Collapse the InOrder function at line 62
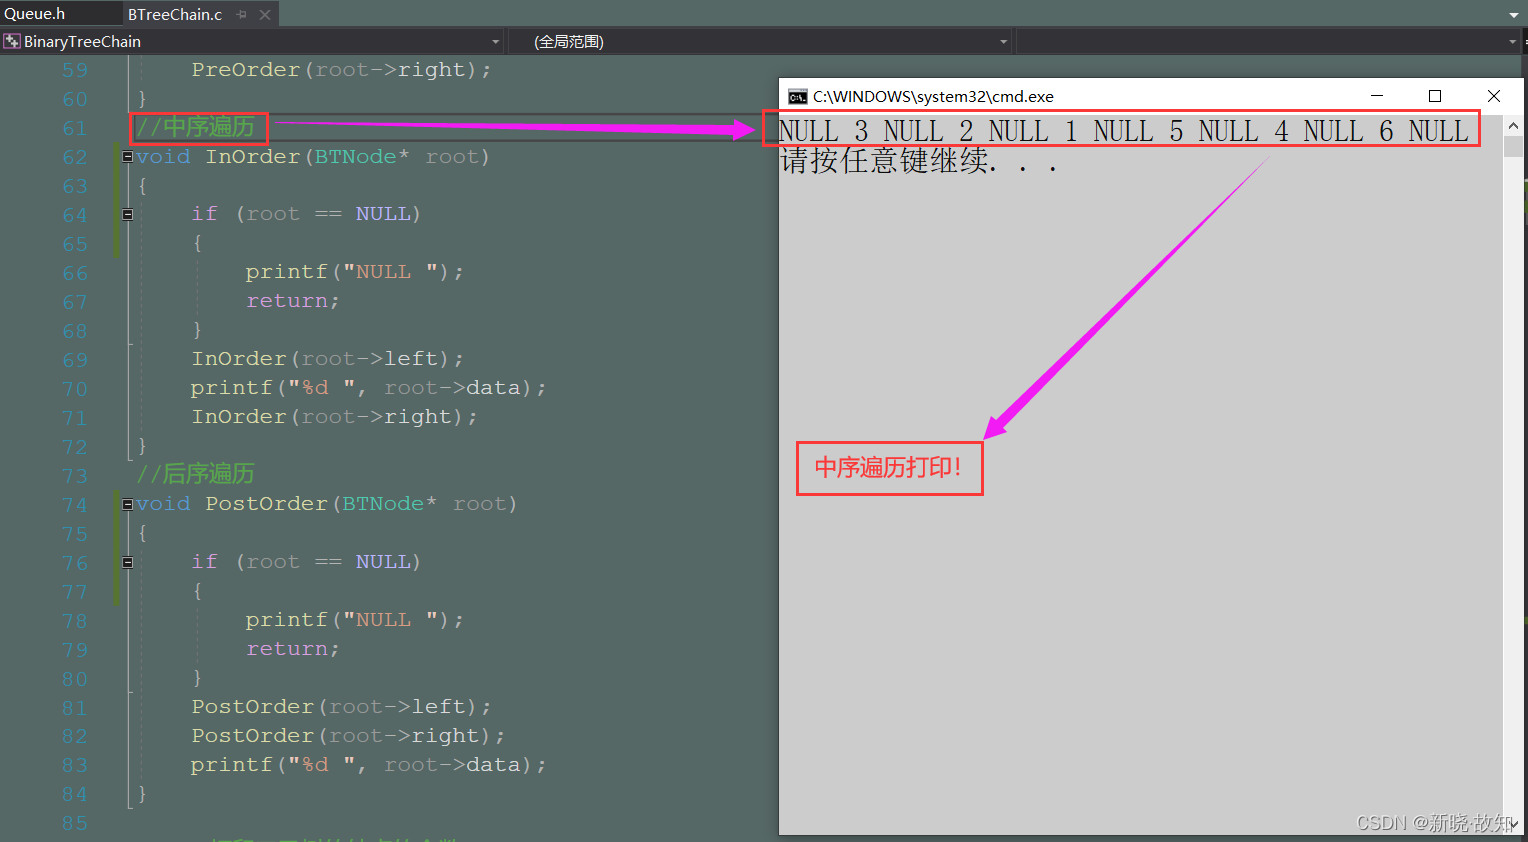The width and height of the screenshot is (1528, 842). (128, 157)
